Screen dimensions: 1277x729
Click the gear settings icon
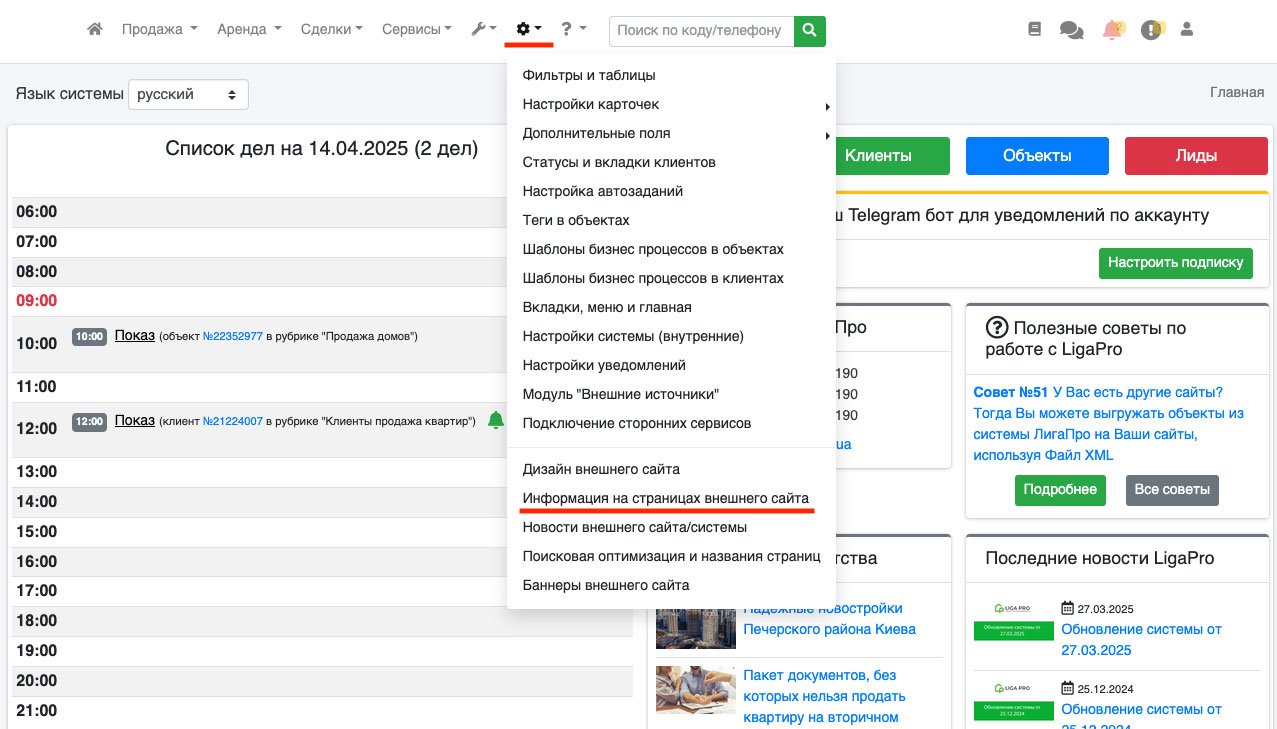528,30
